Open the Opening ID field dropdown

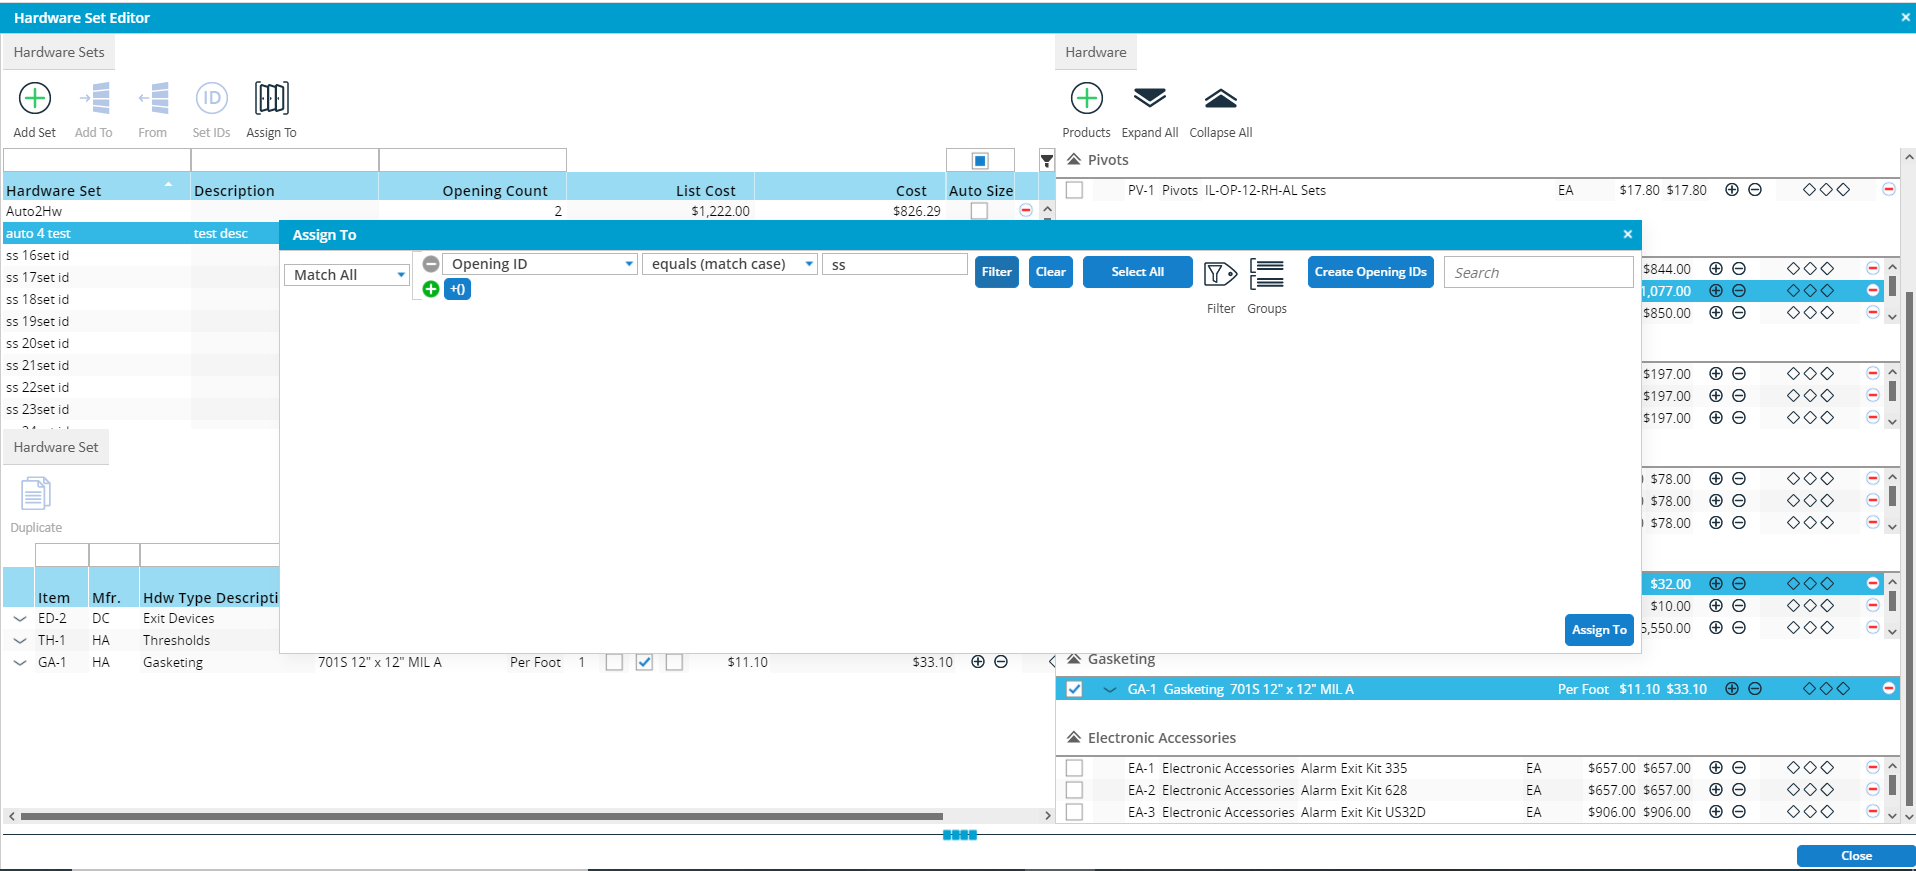[540, 264]
